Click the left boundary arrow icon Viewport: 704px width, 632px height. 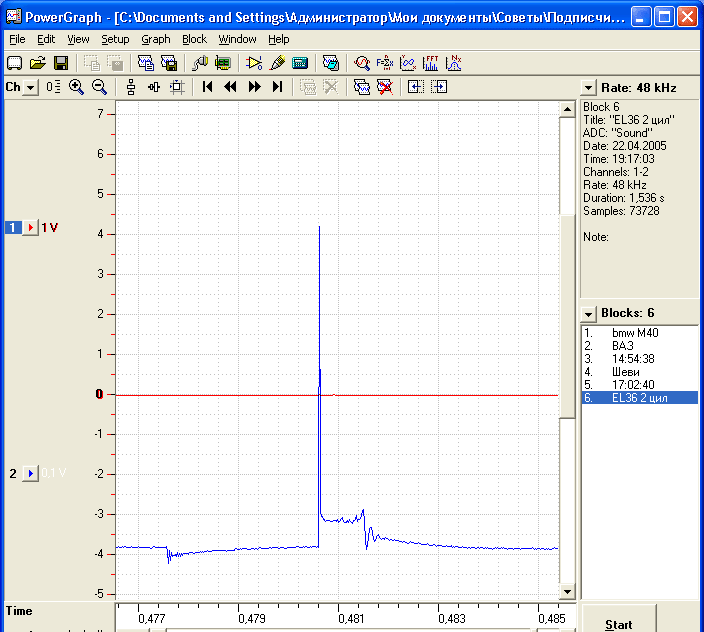tap(416, 87)
